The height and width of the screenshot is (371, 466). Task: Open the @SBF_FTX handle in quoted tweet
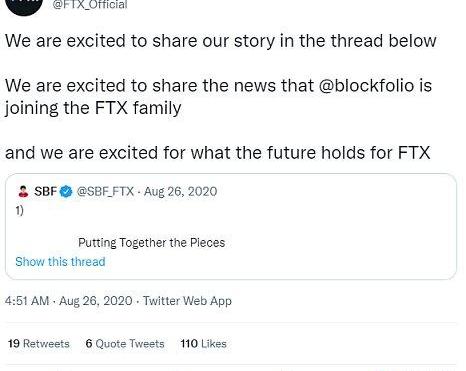(x=105, y=192)
